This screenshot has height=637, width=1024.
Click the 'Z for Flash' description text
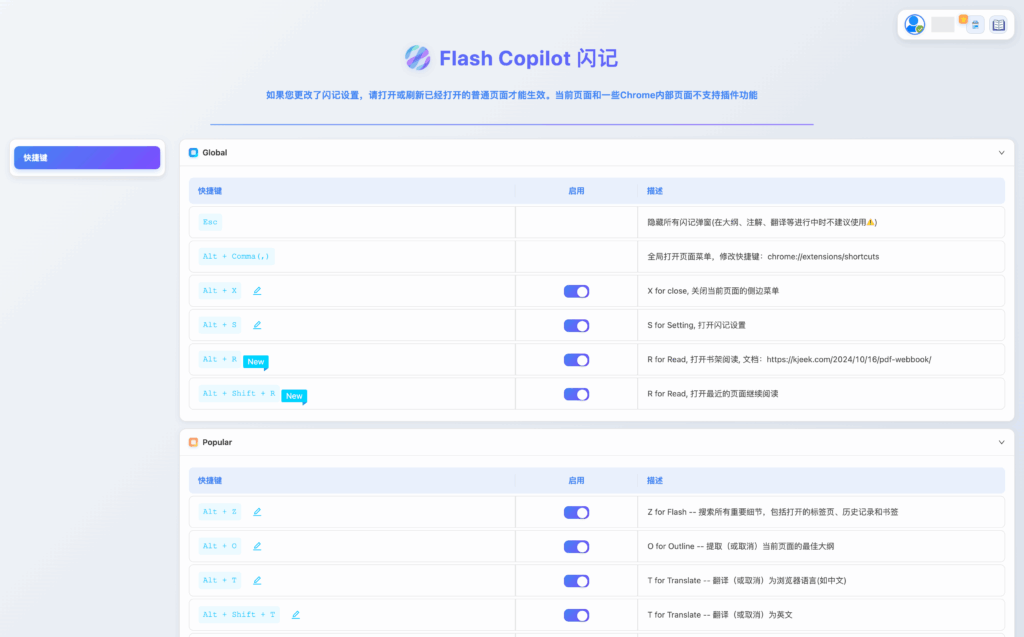(x=773, y=512)
